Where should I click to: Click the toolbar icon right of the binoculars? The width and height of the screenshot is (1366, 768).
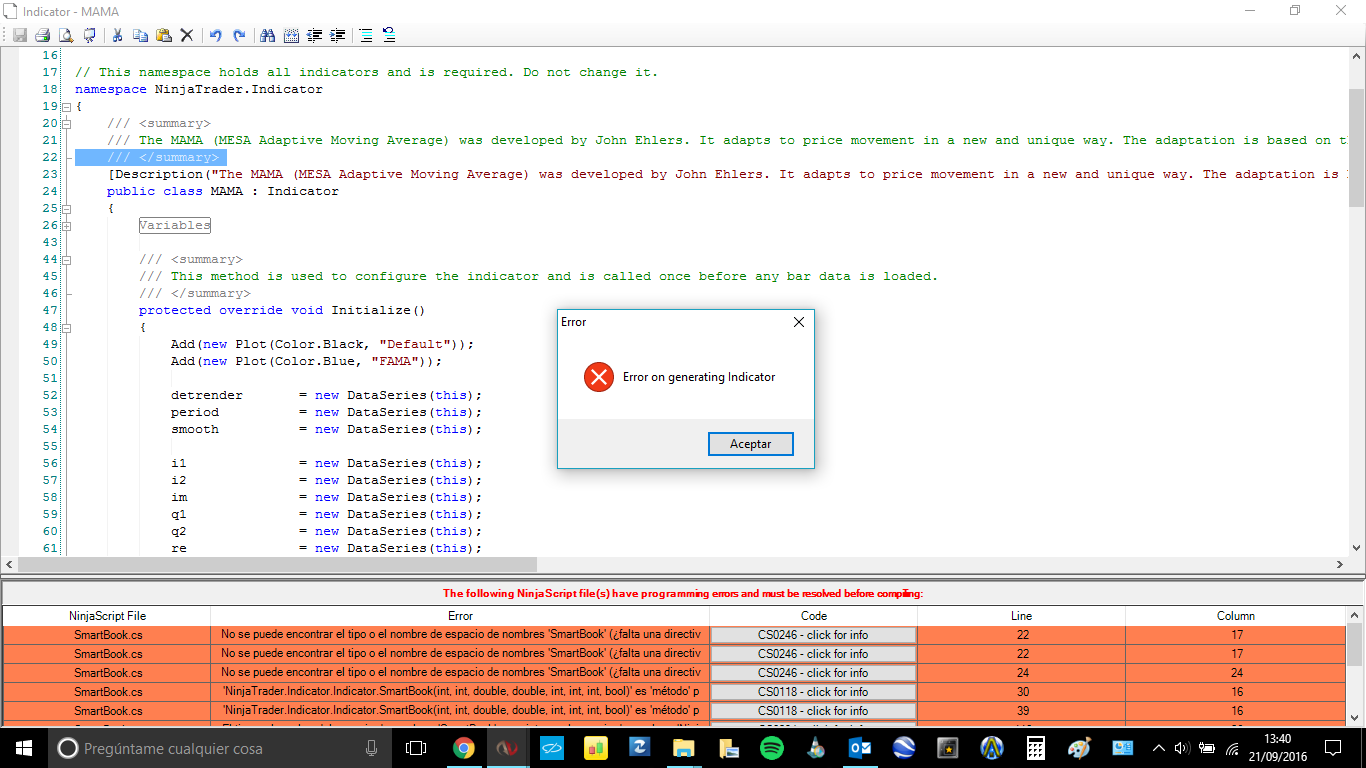point(291,35)
